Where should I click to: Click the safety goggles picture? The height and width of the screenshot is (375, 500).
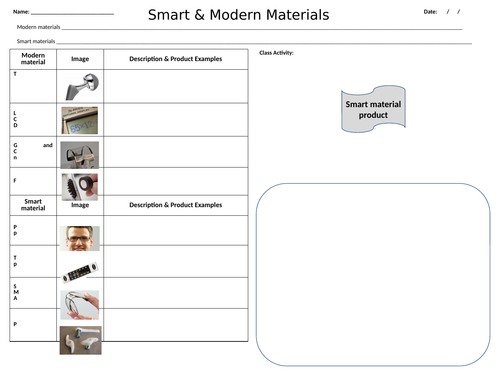coord(80,155)
